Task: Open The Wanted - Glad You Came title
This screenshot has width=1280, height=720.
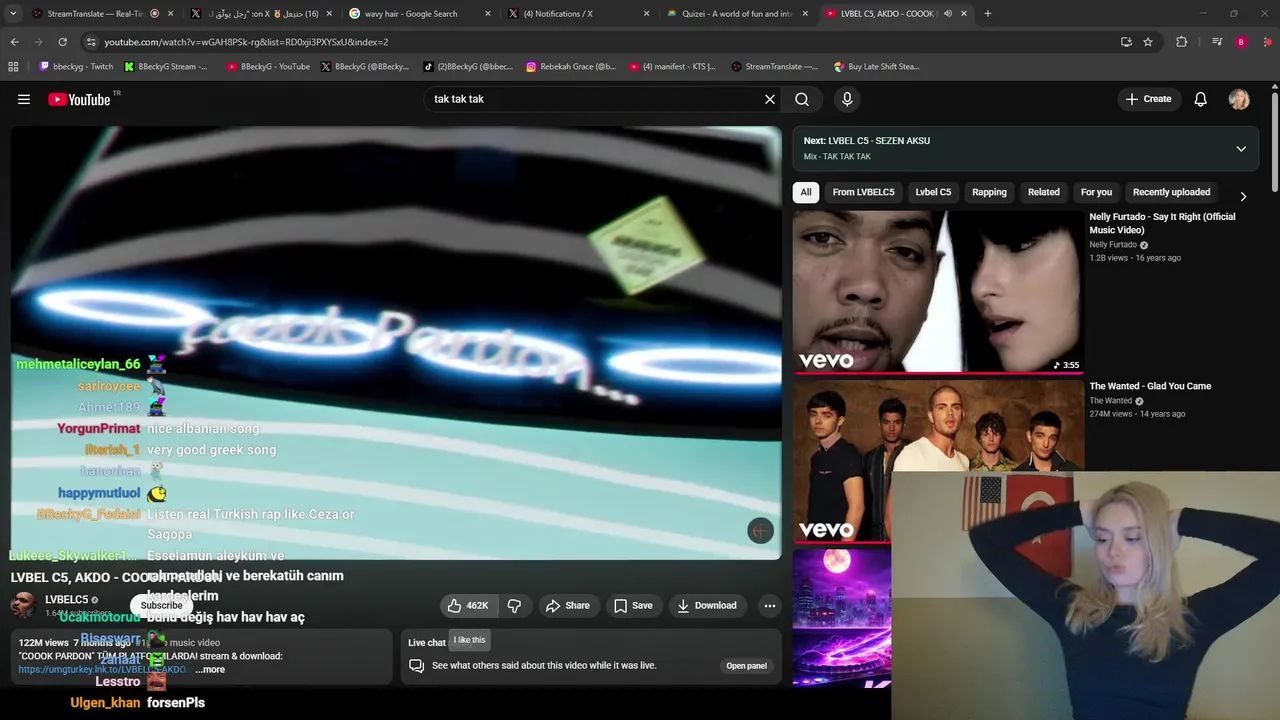Action: 1150,386
